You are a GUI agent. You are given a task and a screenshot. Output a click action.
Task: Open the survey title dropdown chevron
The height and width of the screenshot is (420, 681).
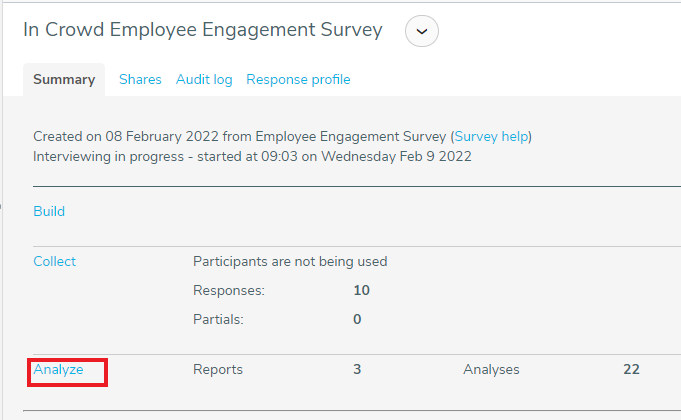pyautogui.click(x=421, y=31)
